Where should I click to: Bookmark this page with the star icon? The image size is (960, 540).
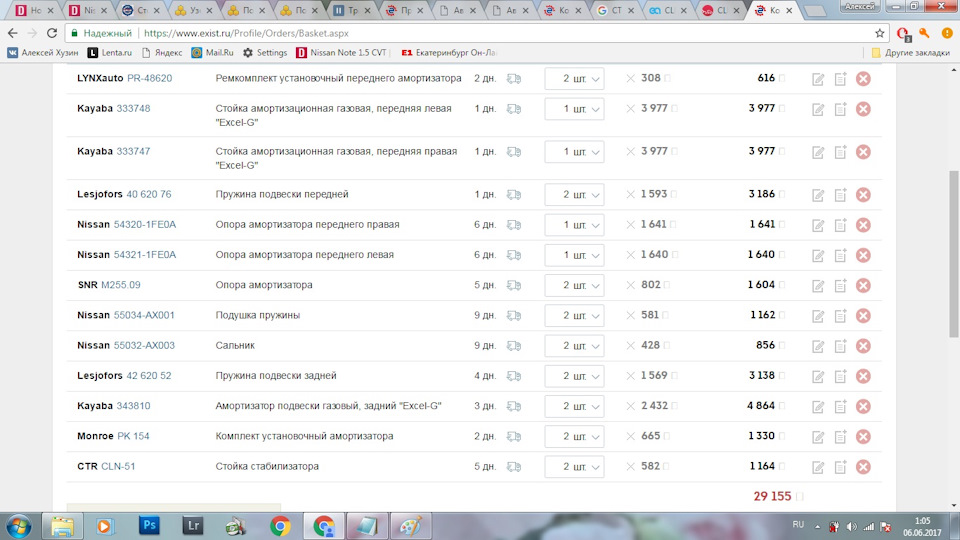tap(880, 33)
